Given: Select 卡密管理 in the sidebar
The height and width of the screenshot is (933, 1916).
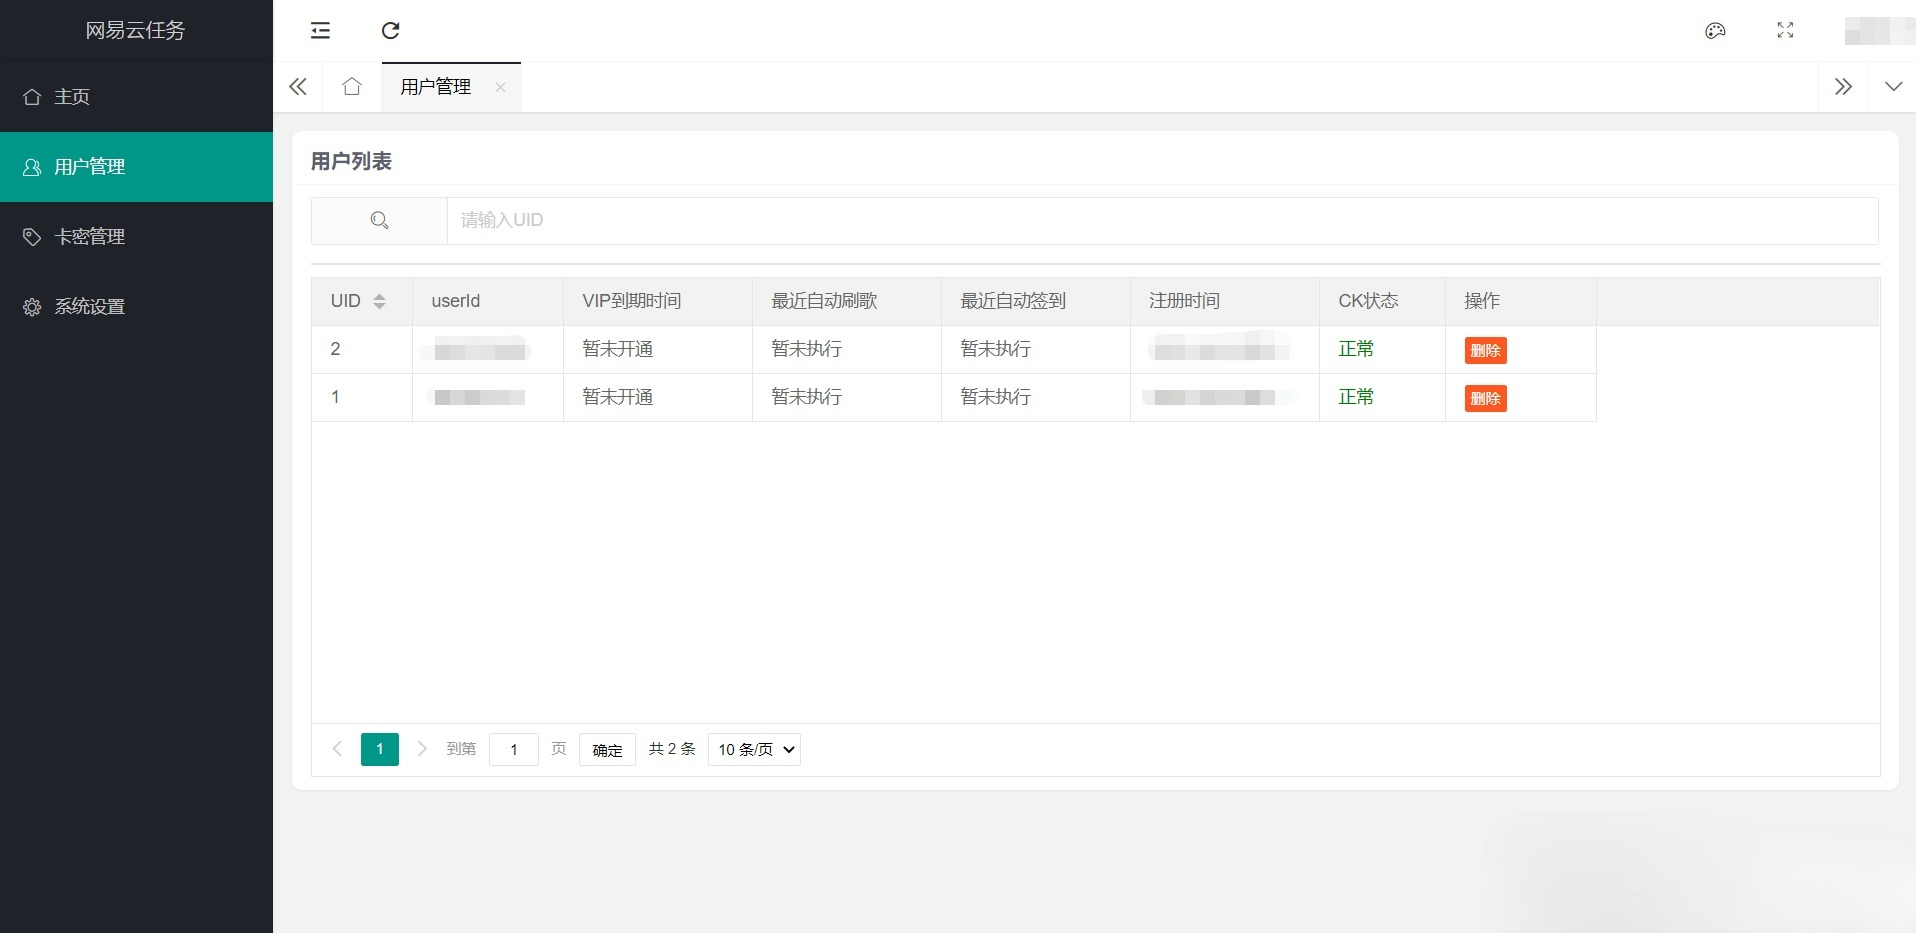Looking at the screenshot, I should pos(89,237).
